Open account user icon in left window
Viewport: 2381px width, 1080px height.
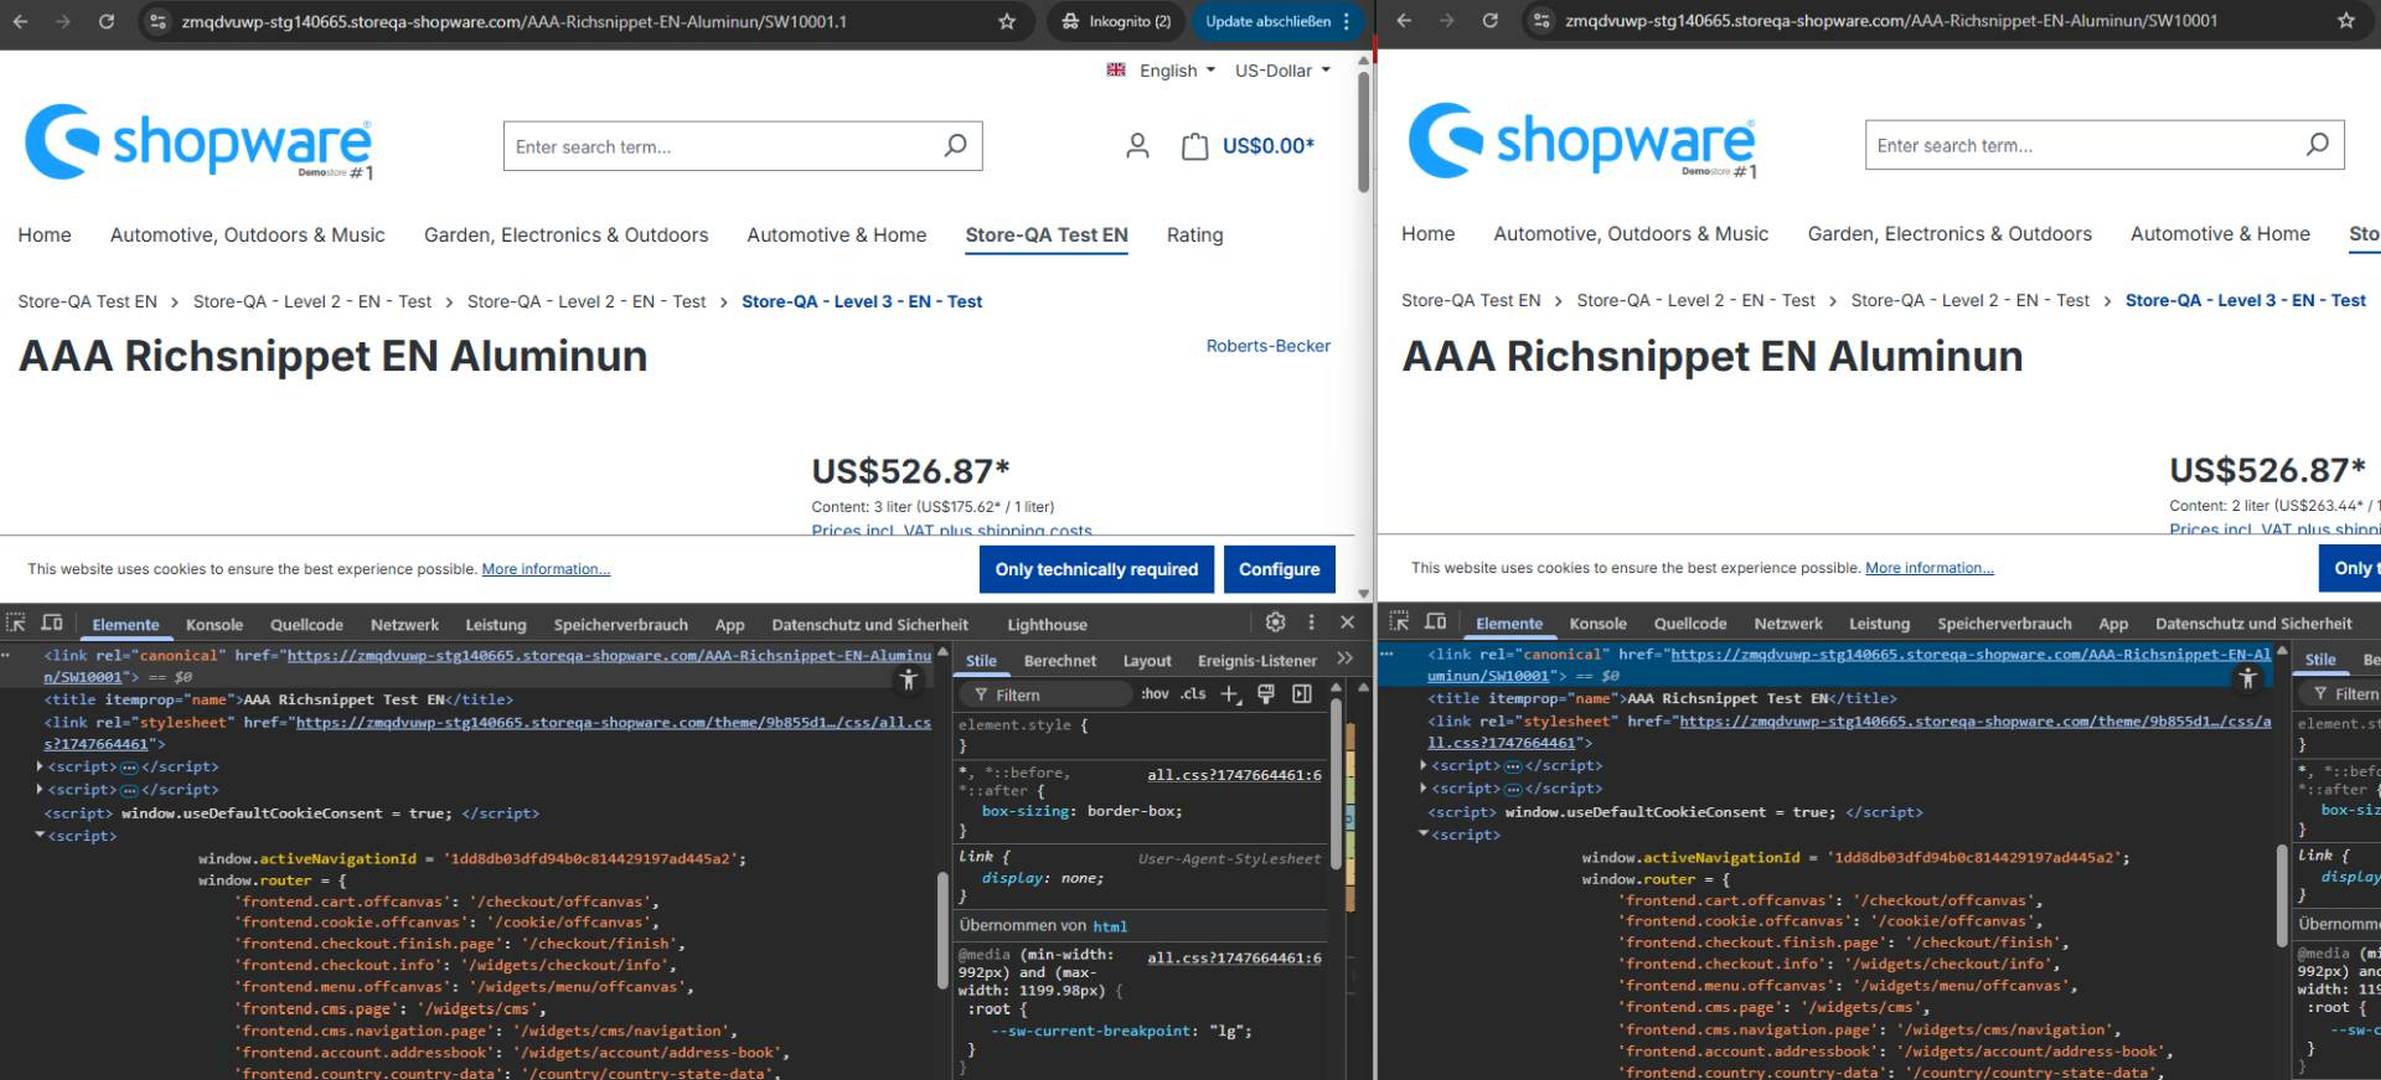(1137, 146)
